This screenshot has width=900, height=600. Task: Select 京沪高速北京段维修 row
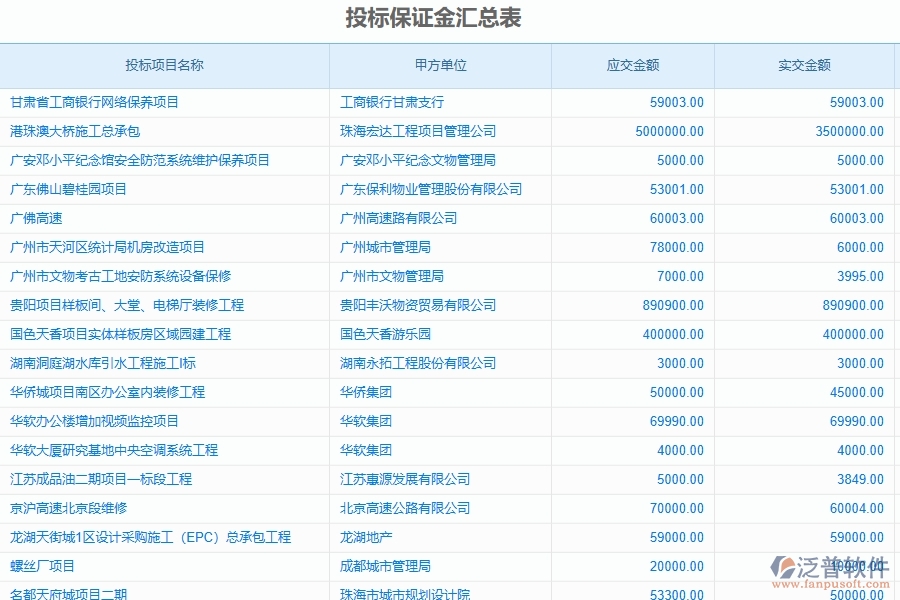point(77,508)
